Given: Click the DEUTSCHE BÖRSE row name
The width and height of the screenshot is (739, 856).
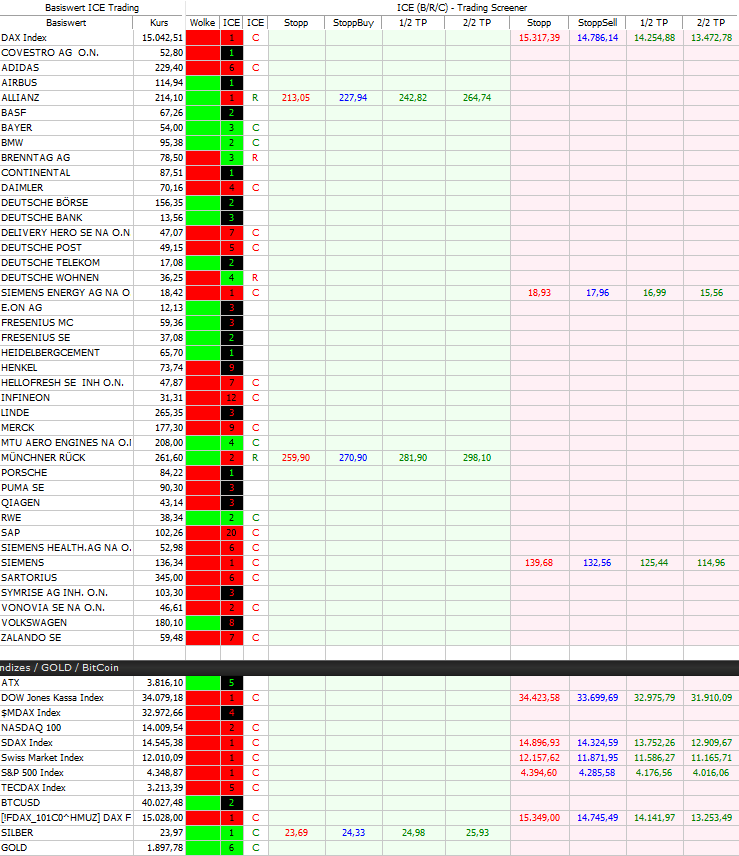Looking at the screenshot, I should [45, 203].
